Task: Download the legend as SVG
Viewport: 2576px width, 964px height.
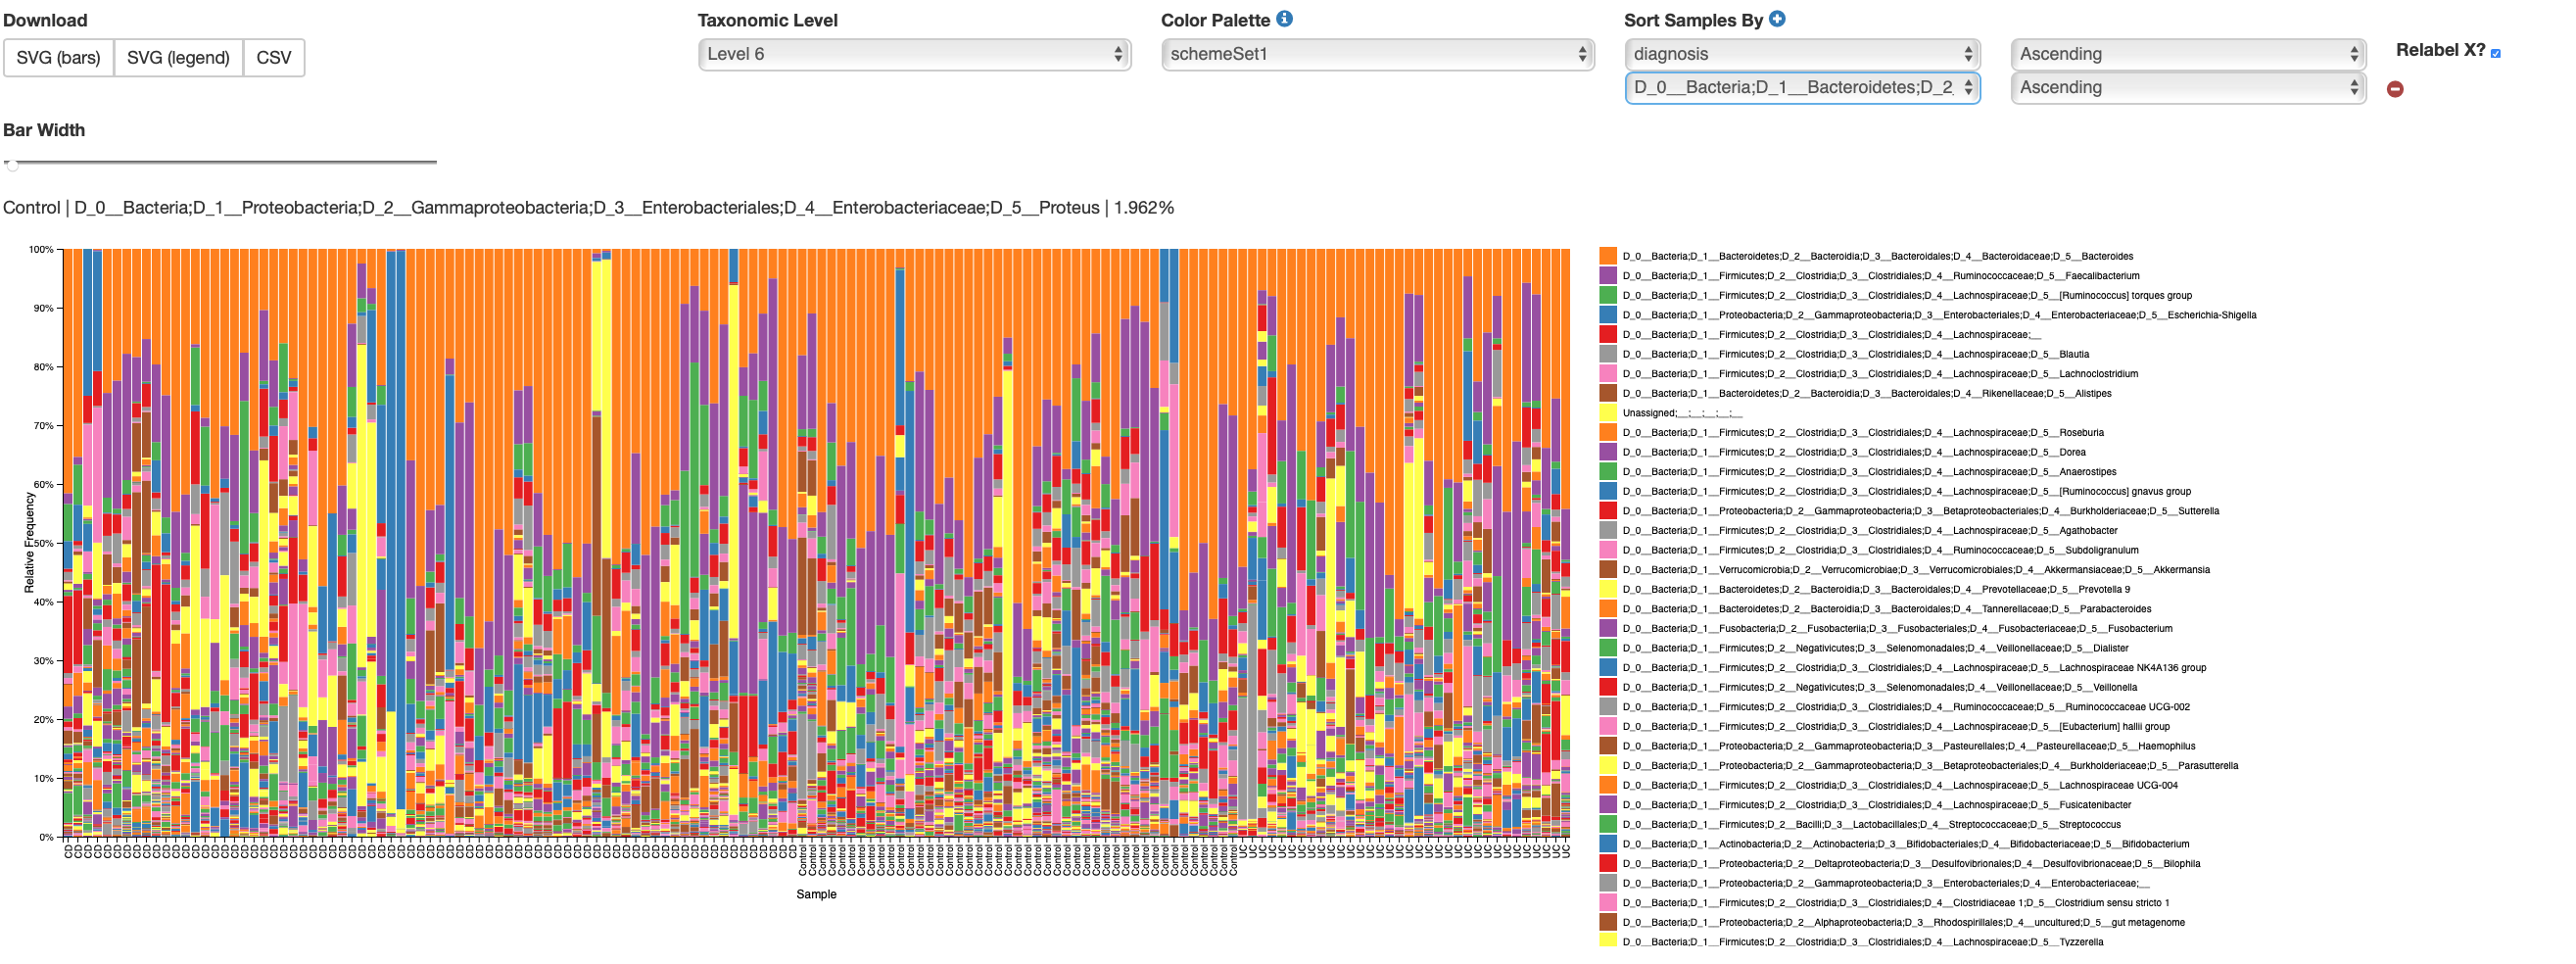Action: [178, 57]
